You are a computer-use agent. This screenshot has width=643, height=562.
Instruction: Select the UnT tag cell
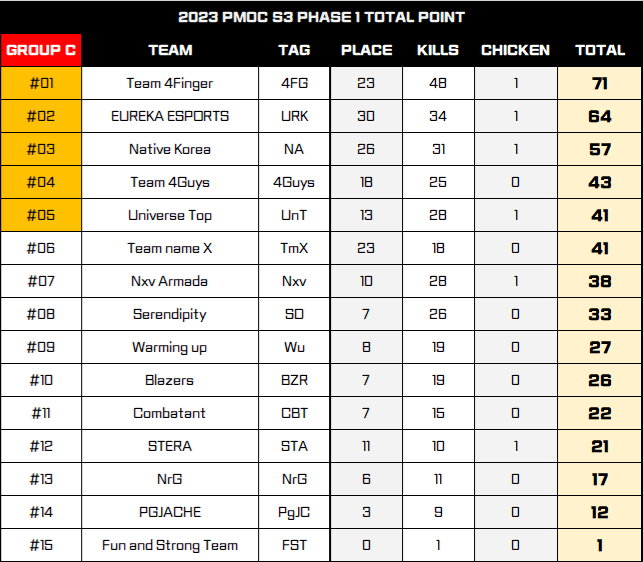click(293, 215)
